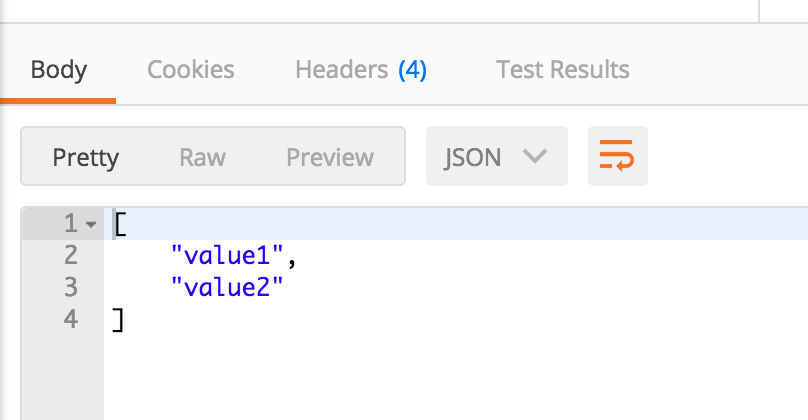Select the Test Results tab
Viewport: 808px width, 420px height.
(x=563, y=70)
